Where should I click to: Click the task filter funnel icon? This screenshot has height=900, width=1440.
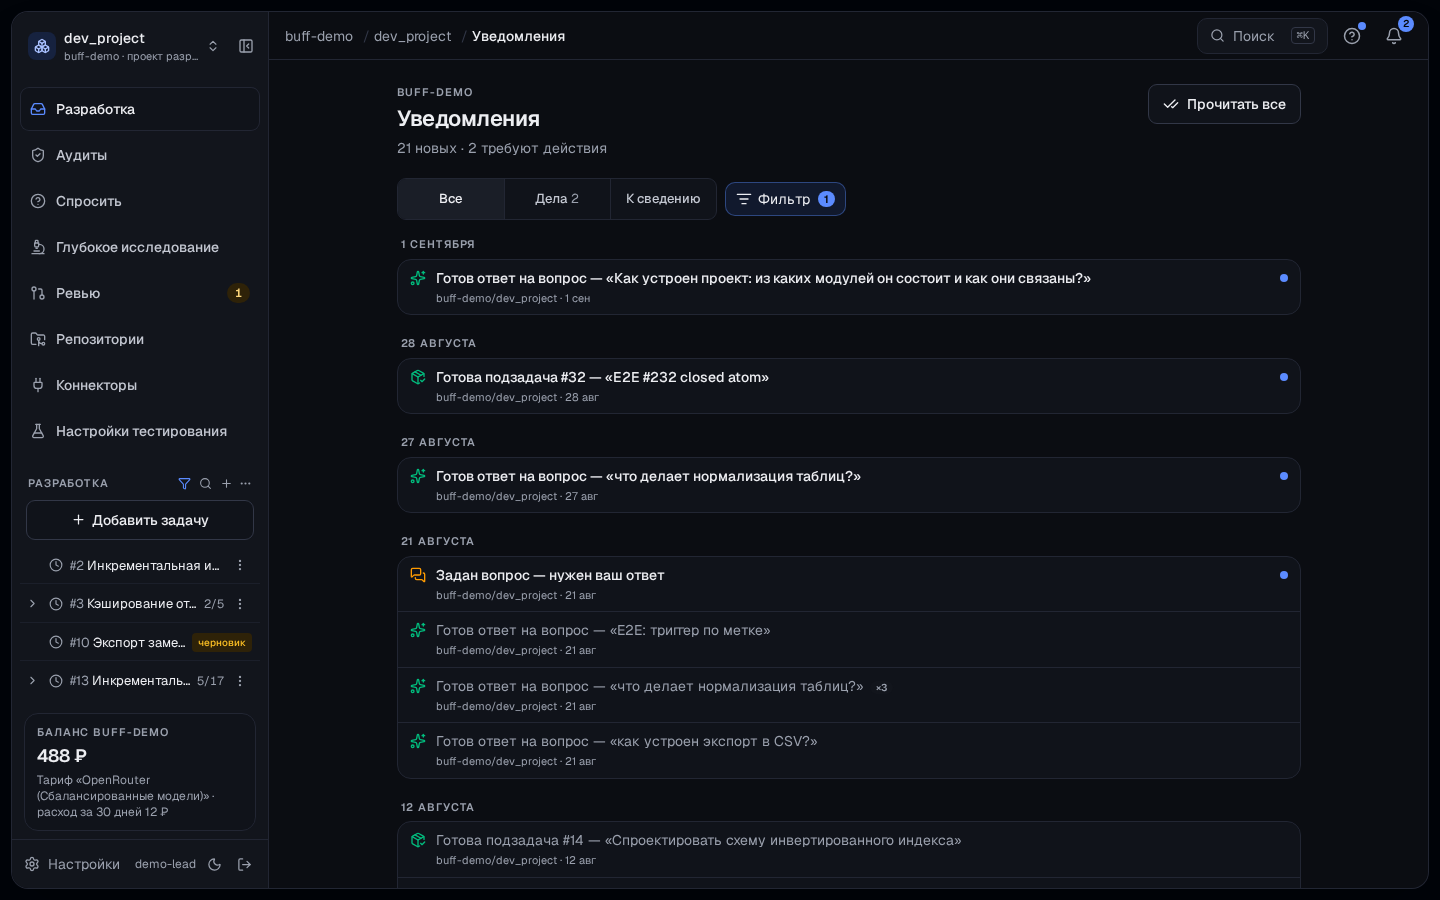184,484
